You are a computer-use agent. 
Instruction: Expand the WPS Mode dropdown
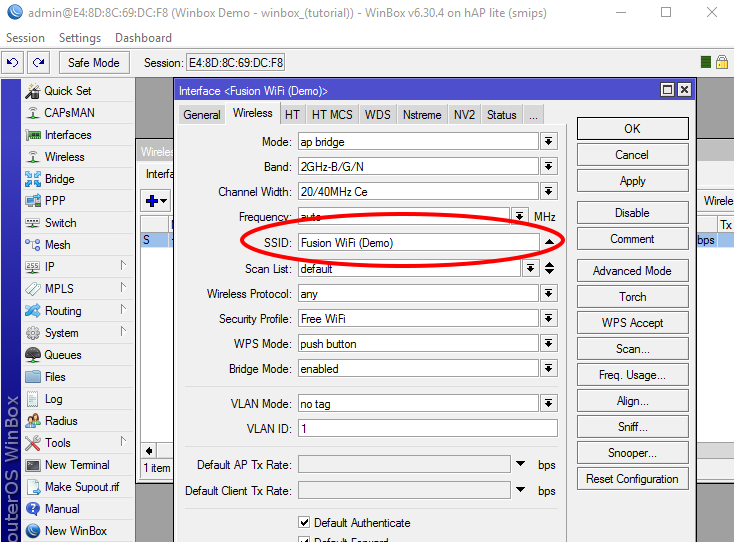[549, 344]
